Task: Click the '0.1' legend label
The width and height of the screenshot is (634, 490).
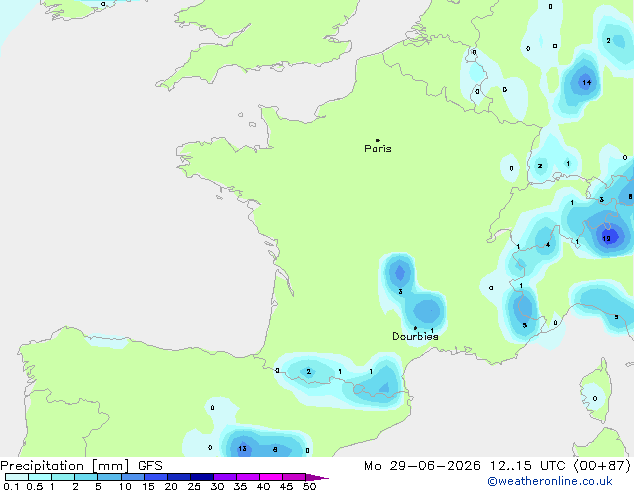Action: [x=11, y=486]
